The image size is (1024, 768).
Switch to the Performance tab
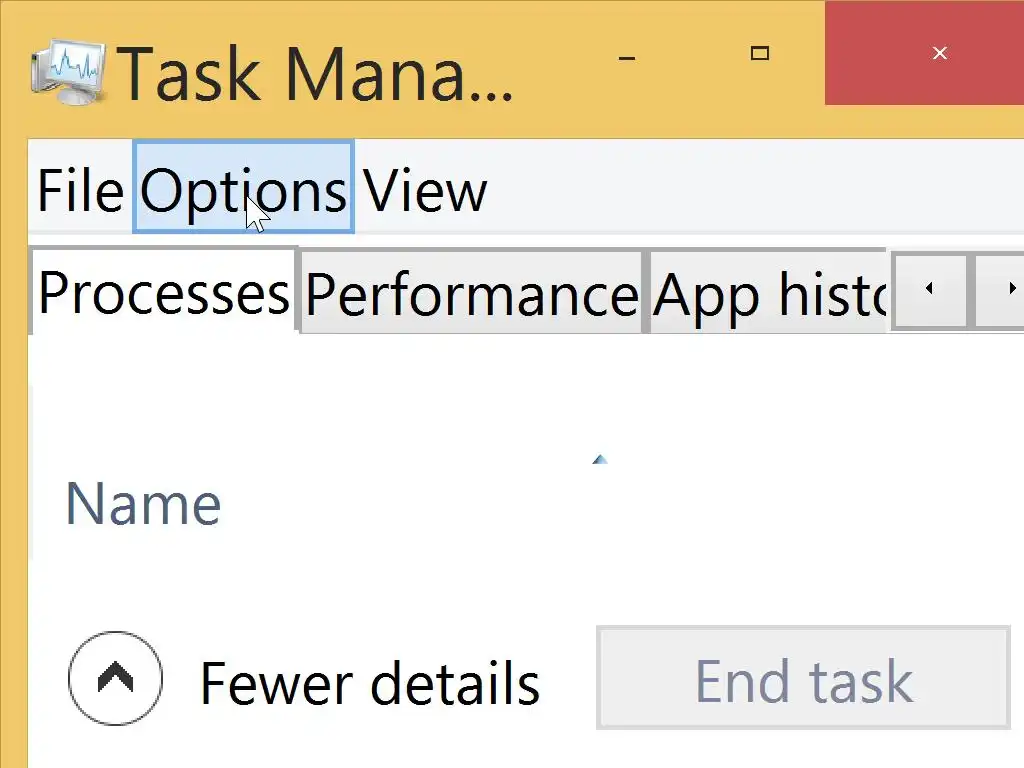[x=471, y=294]
